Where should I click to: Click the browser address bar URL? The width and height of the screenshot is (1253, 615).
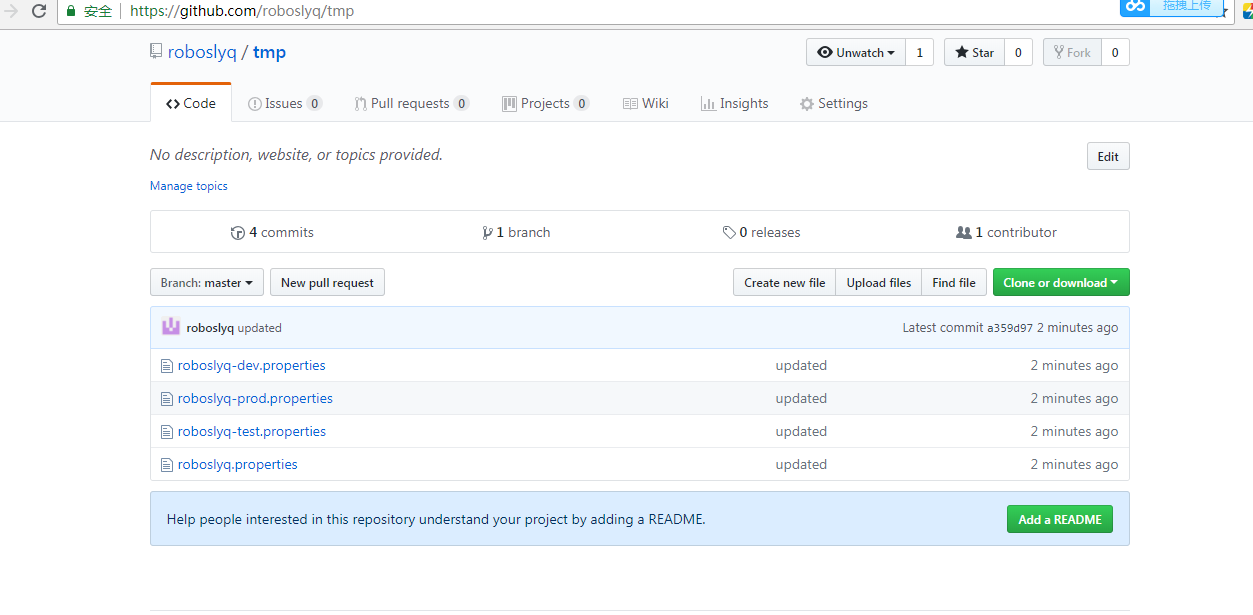coord(242,12)
